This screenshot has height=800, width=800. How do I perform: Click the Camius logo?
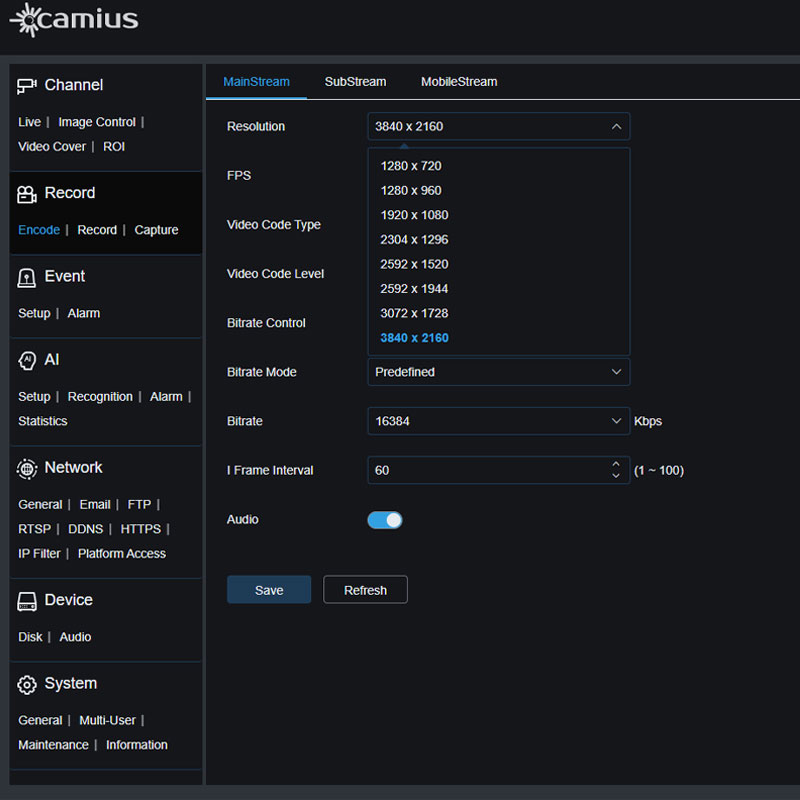(x=73, y=19)
